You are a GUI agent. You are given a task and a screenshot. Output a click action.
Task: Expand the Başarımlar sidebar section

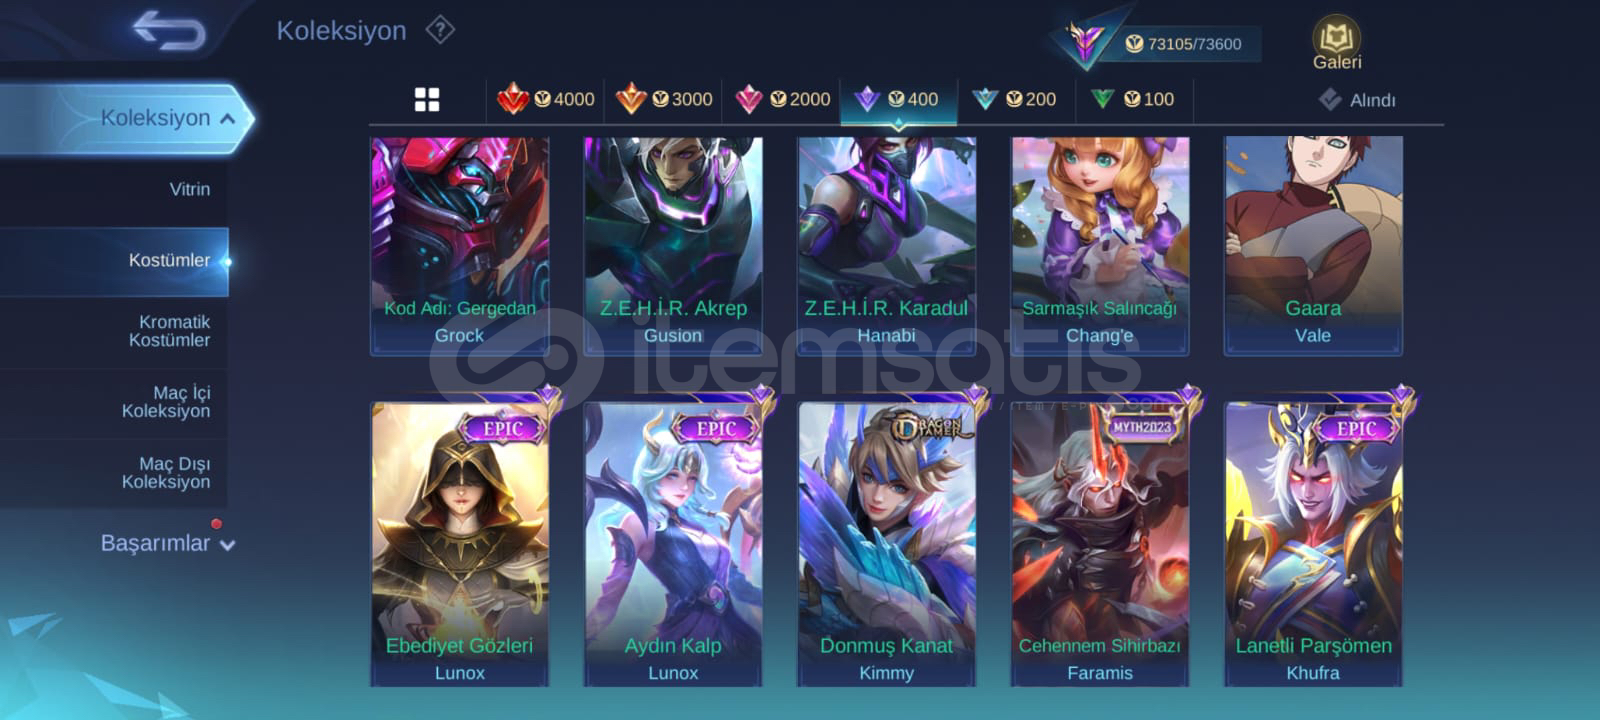[167, 543]
